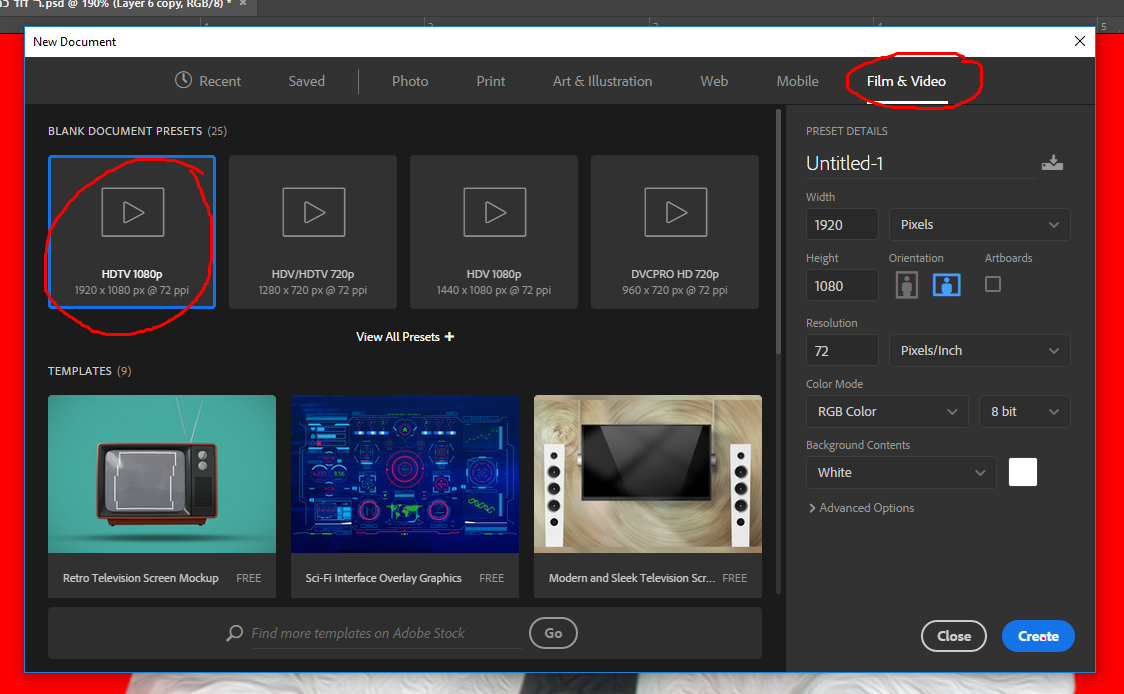Click the white background color swatch
Screen dimensions: 1124x694
click(x=1023, y=472)
